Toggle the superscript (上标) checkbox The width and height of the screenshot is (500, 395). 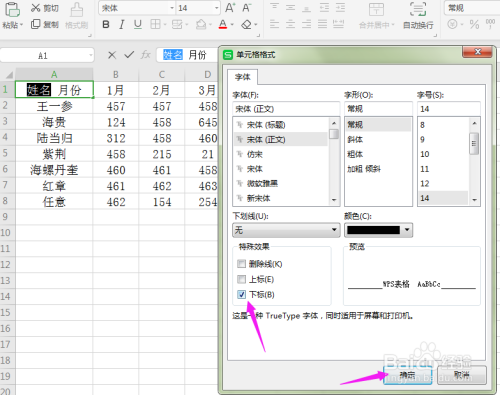241,279
